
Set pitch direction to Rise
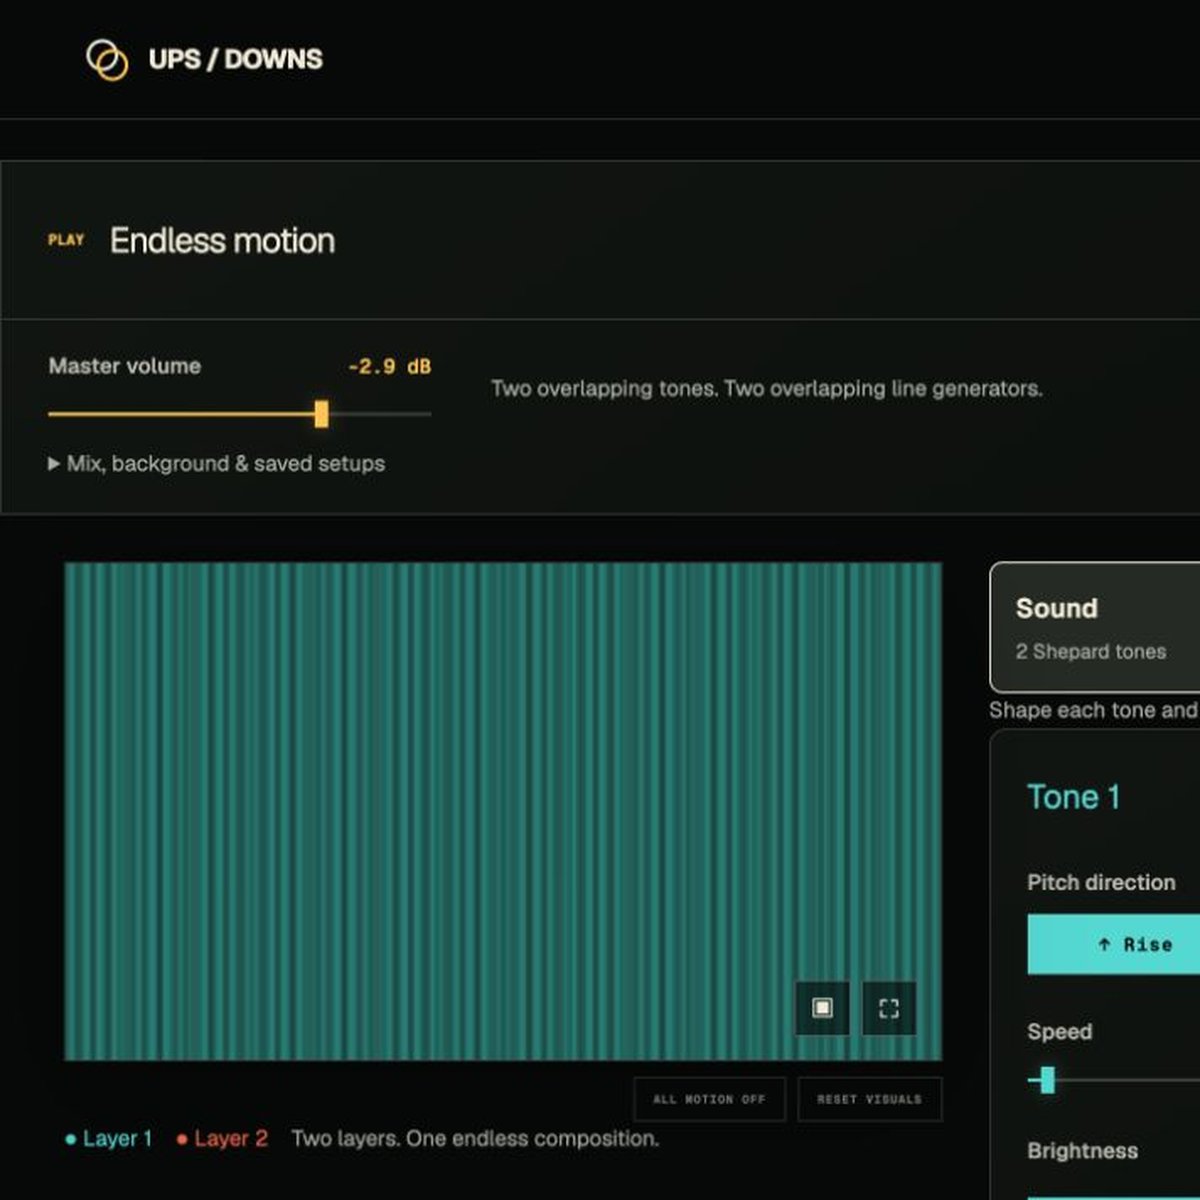coord(1114,944)
